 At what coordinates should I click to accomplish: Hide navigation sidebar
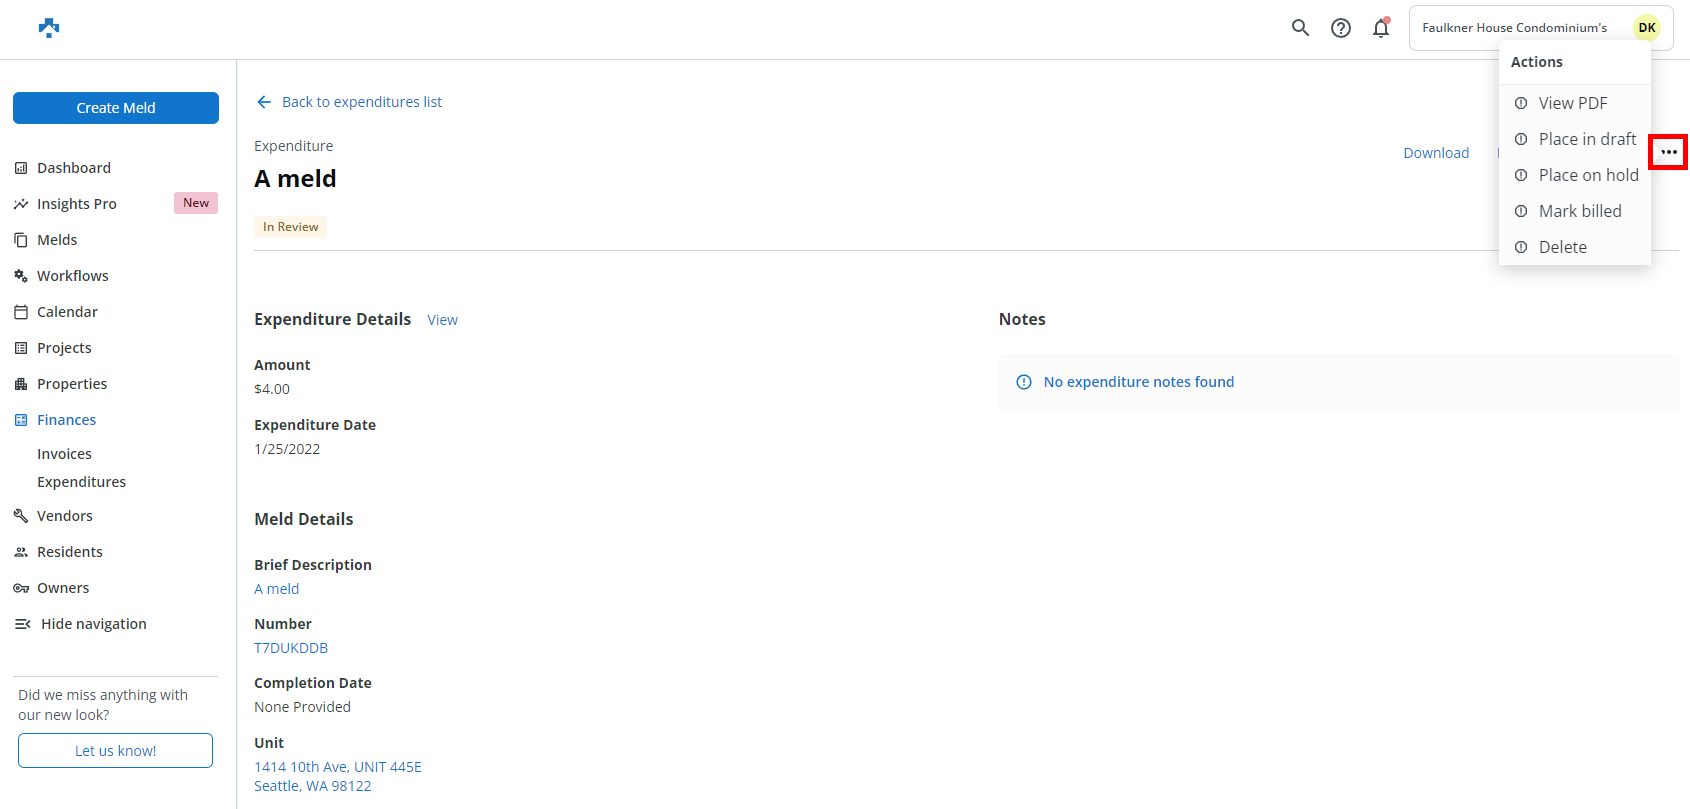(93, 624)
